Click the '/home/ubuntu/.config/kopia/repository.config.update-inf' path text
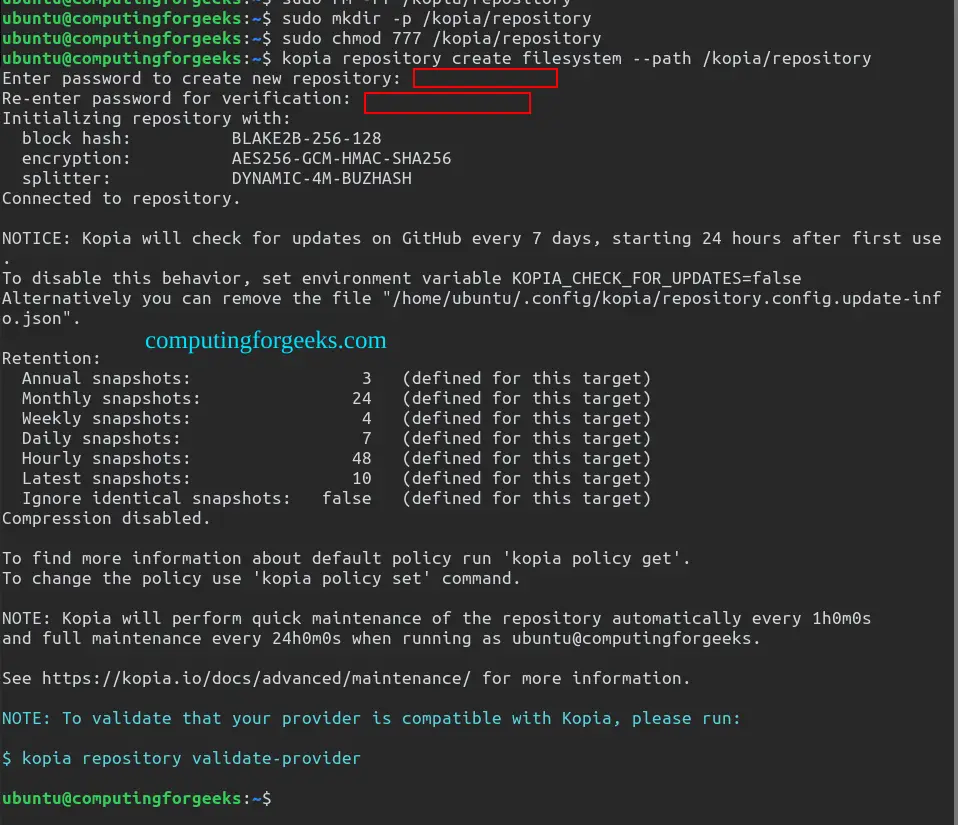The height and width of the screenshot is (825, 958). tap(667, 299)
